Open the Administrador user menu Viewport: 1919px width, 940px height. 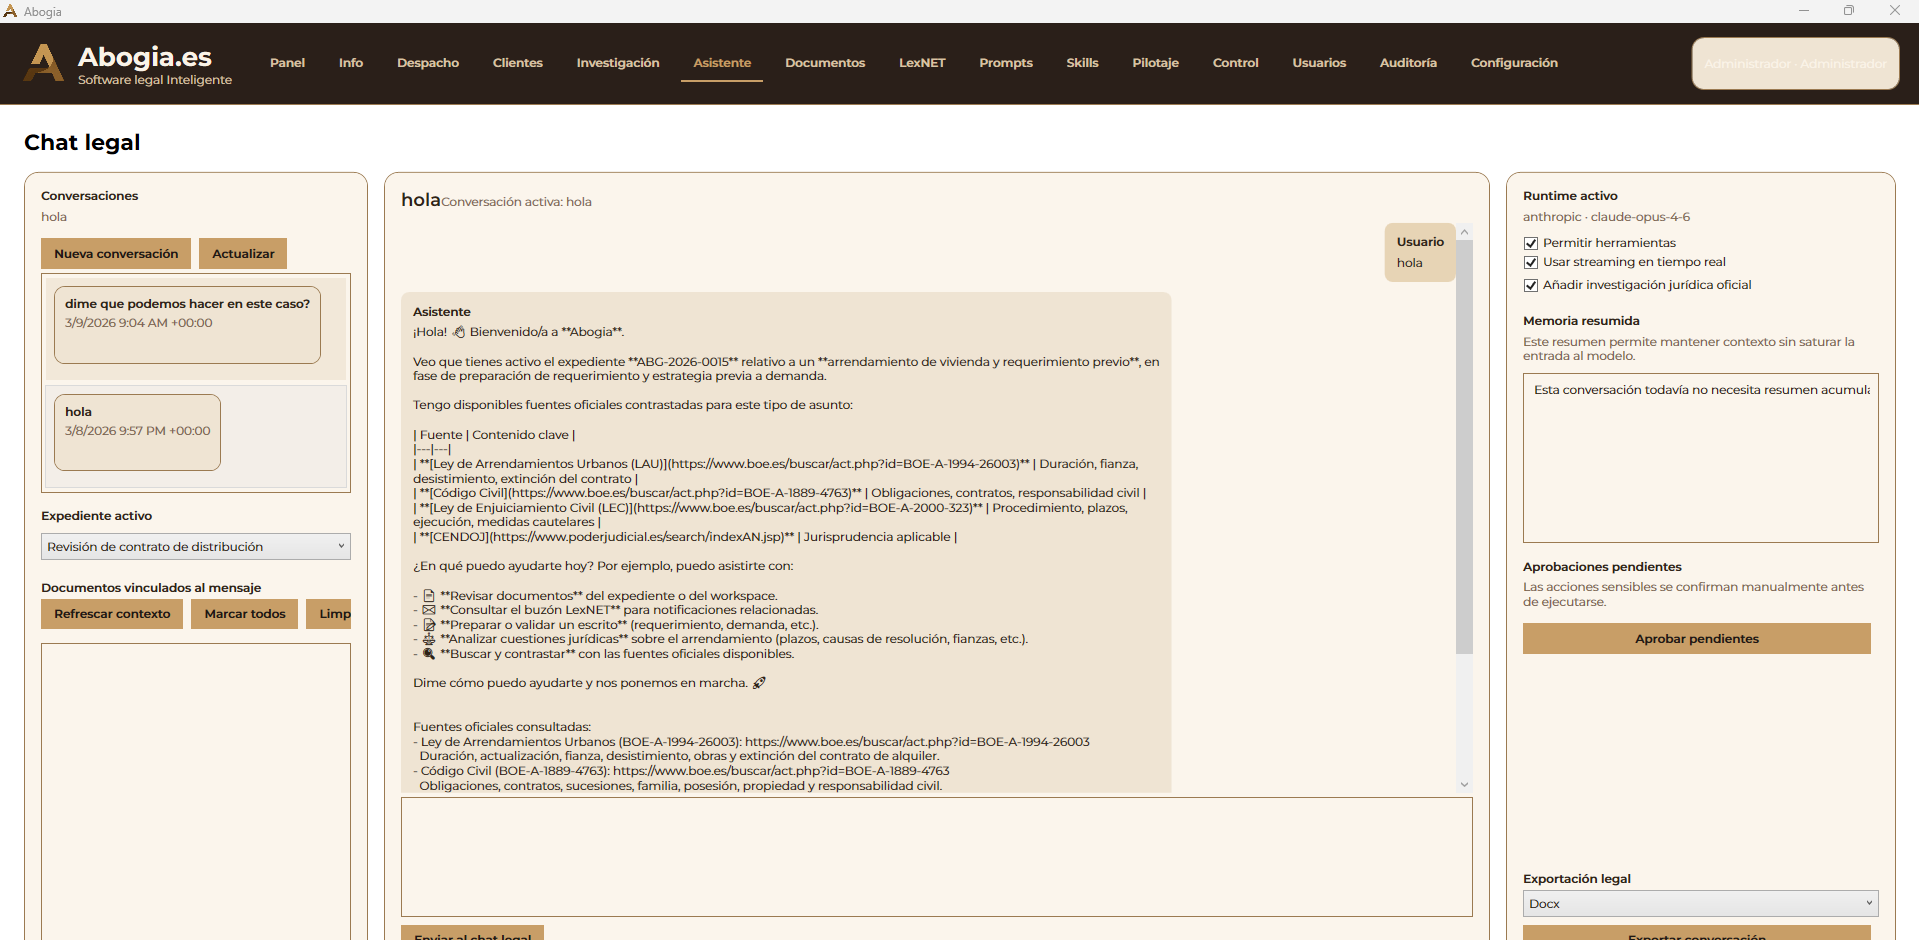pos(1794,64)
